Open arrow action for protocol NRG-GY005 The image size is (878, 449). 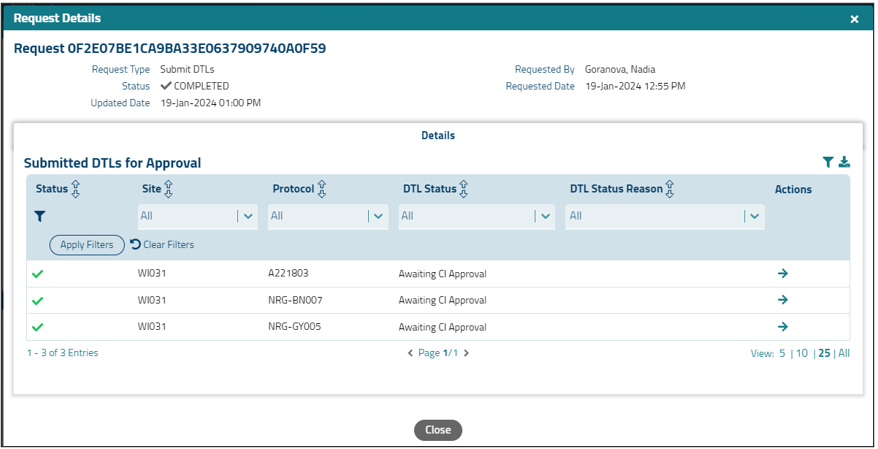[783, 326]
